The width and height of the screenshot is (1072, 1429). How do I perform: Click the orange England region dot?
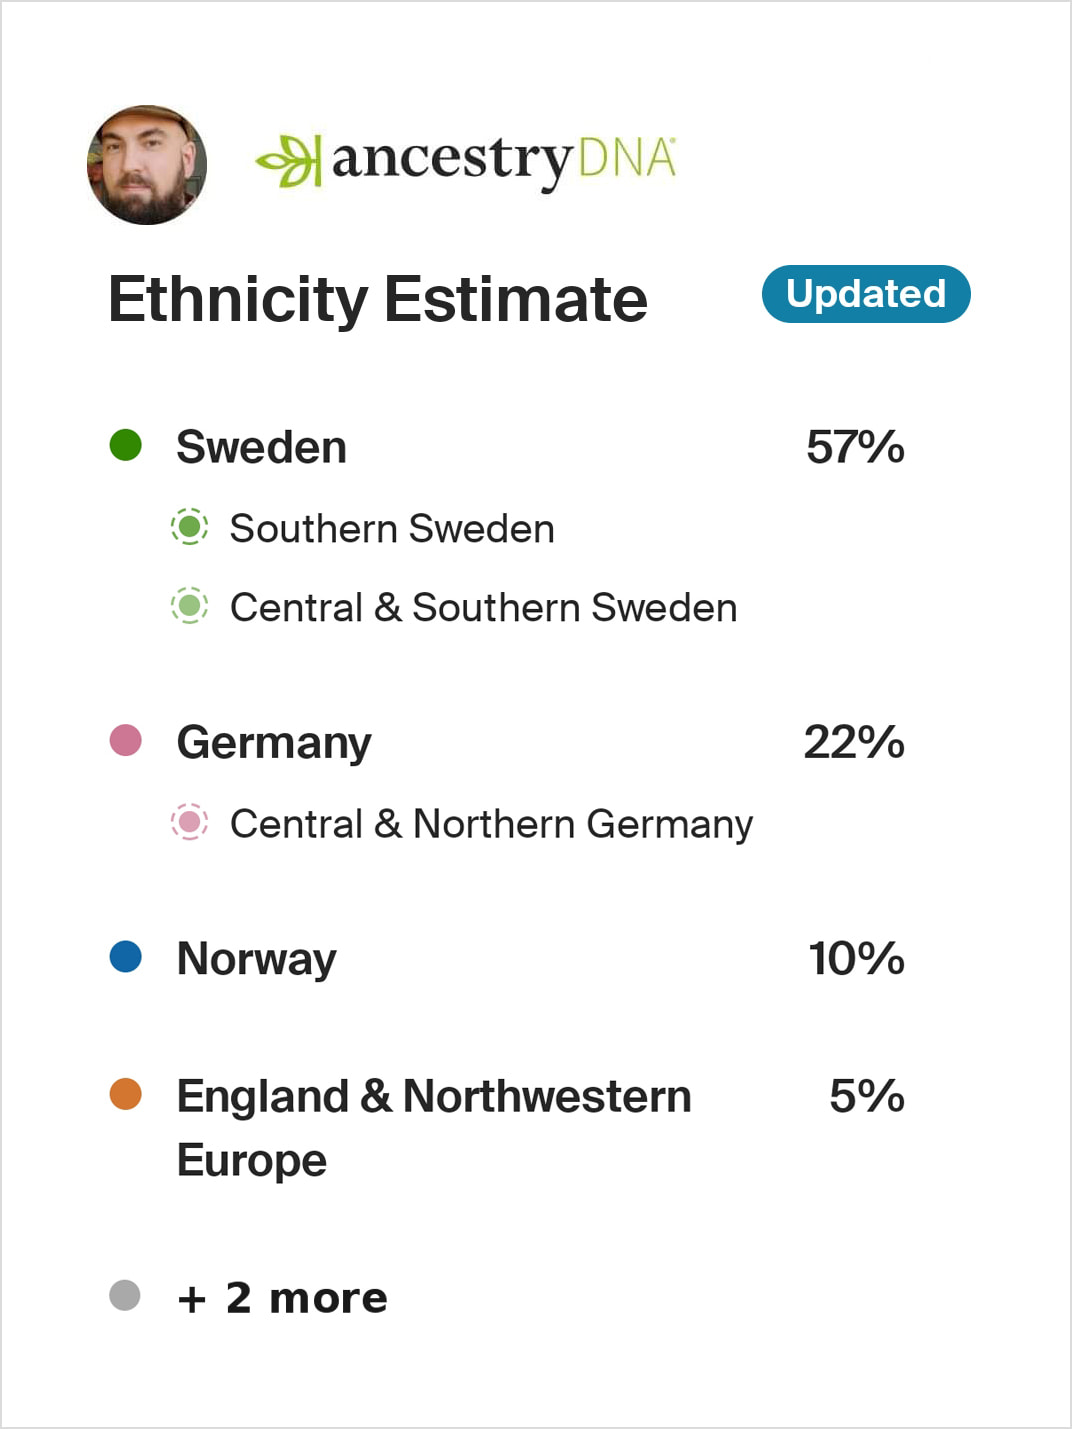[126, 1094]
